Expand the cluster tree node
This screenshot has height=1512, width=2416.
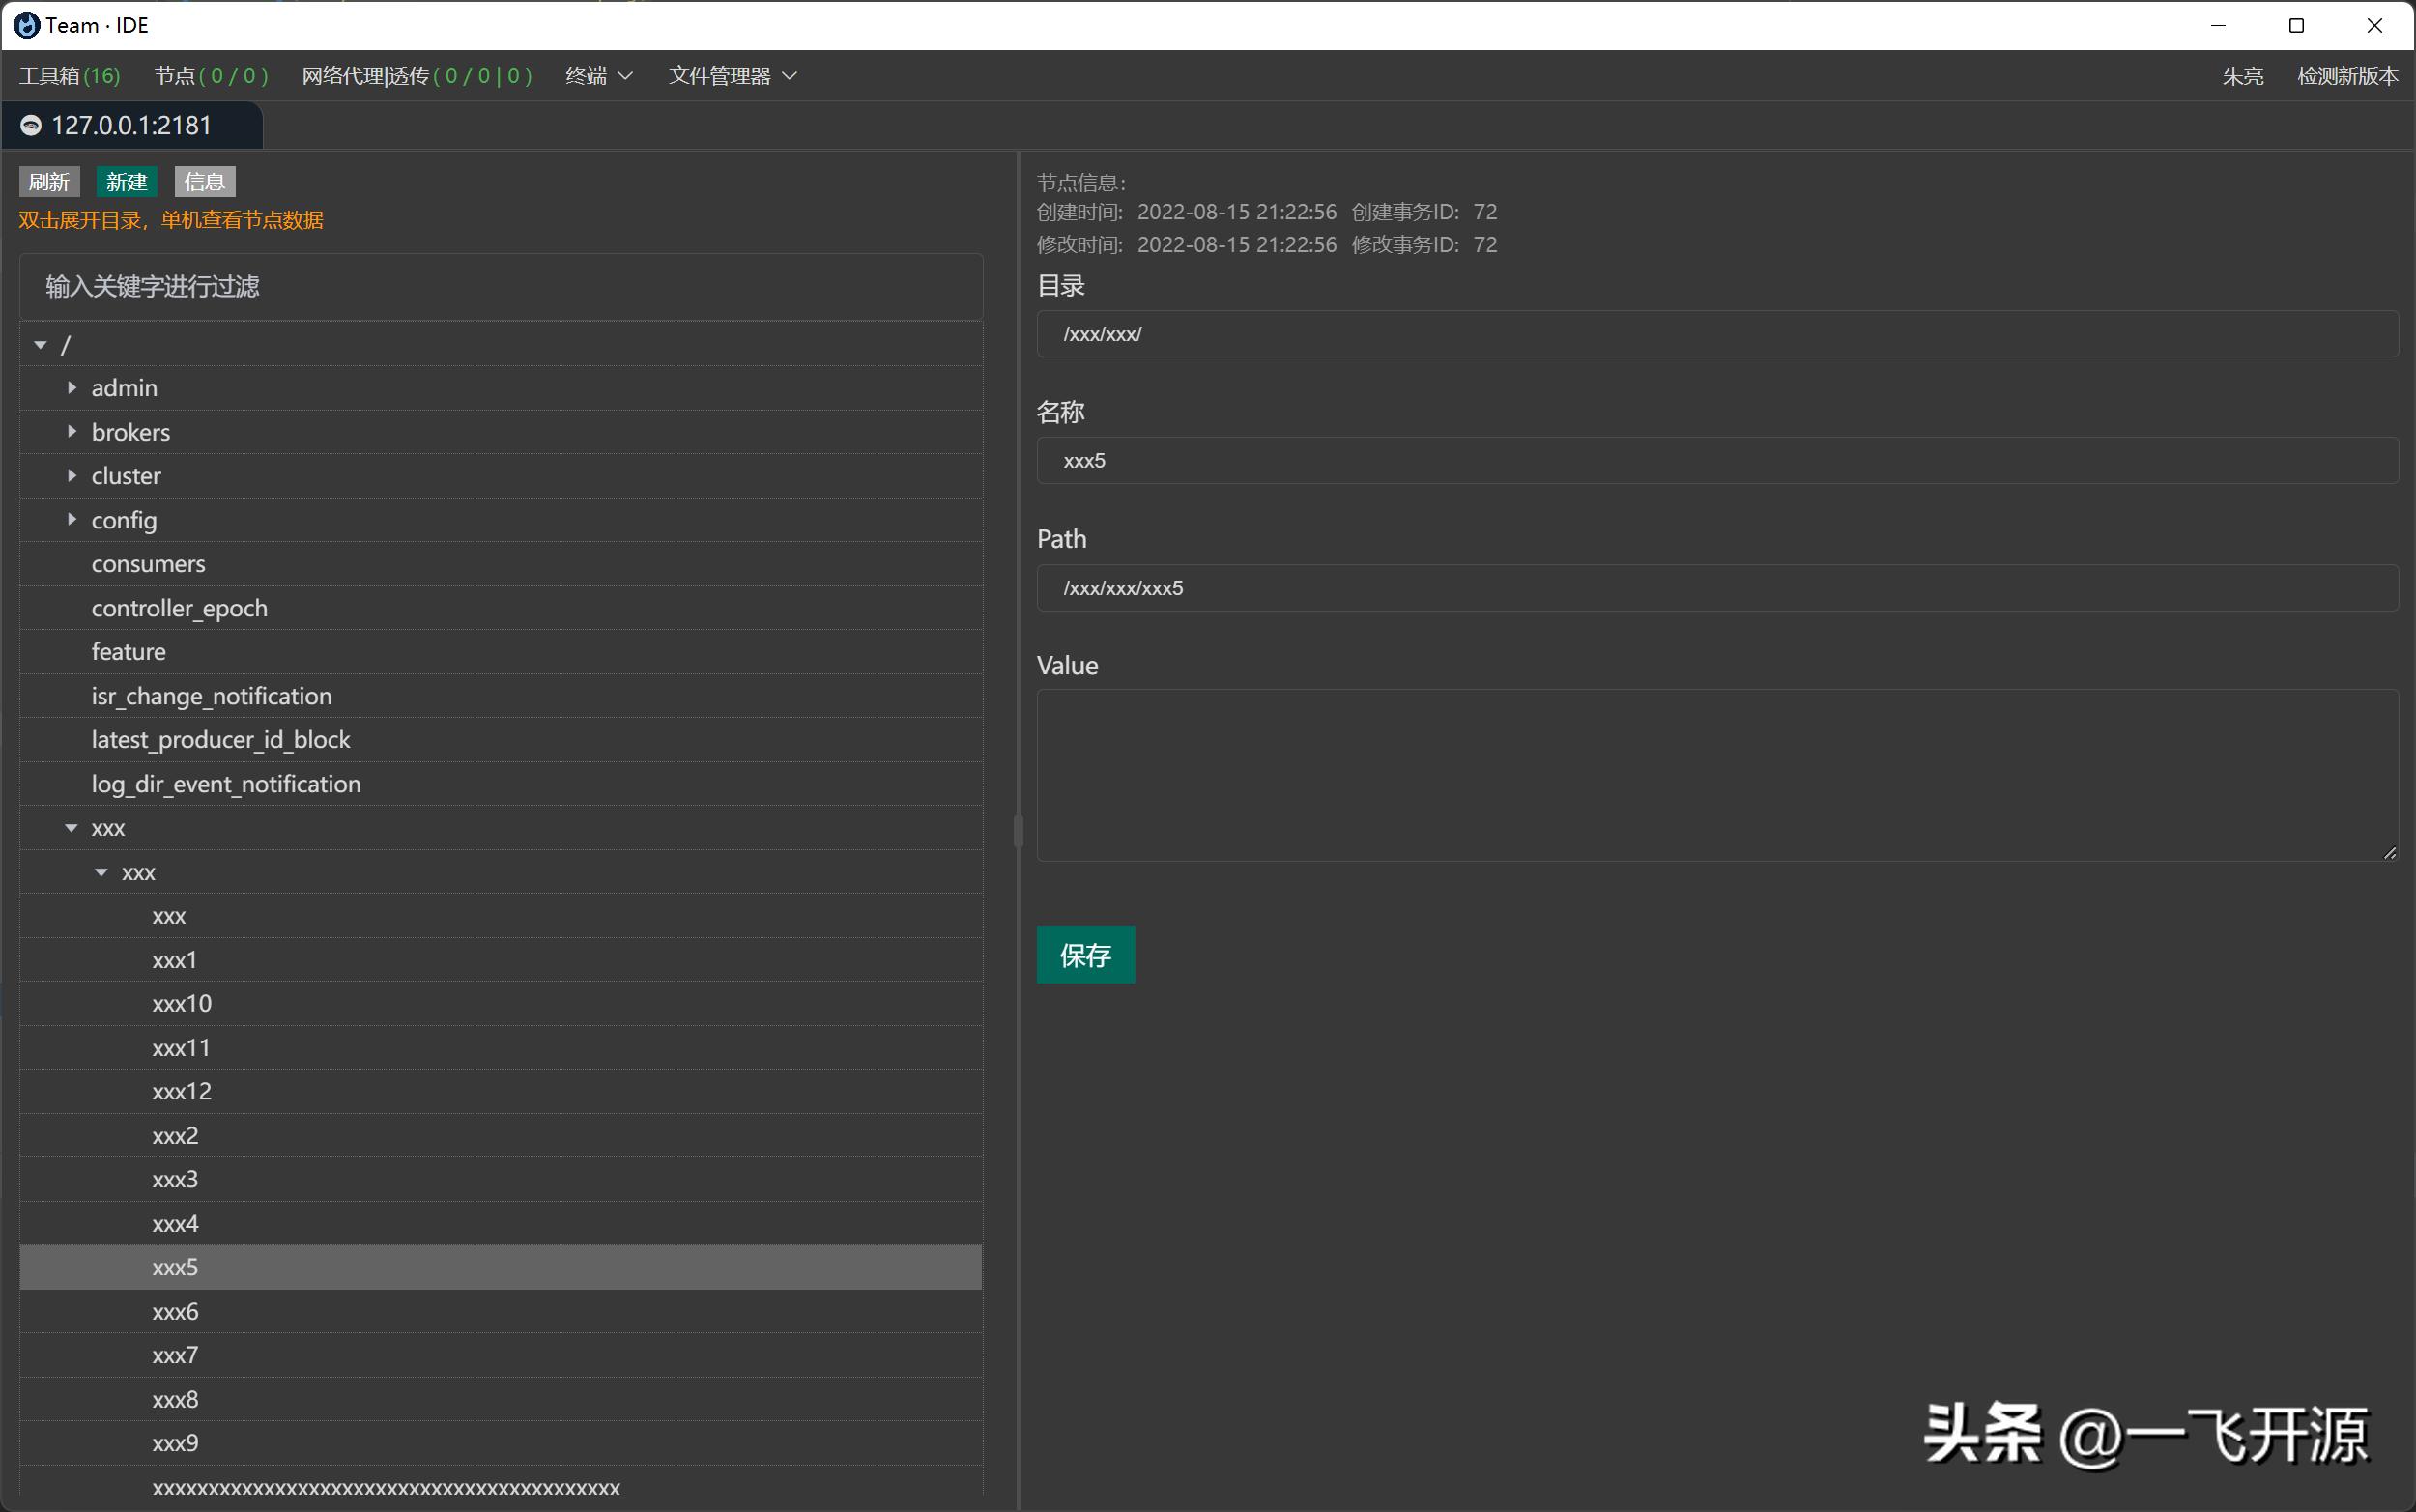72,476
